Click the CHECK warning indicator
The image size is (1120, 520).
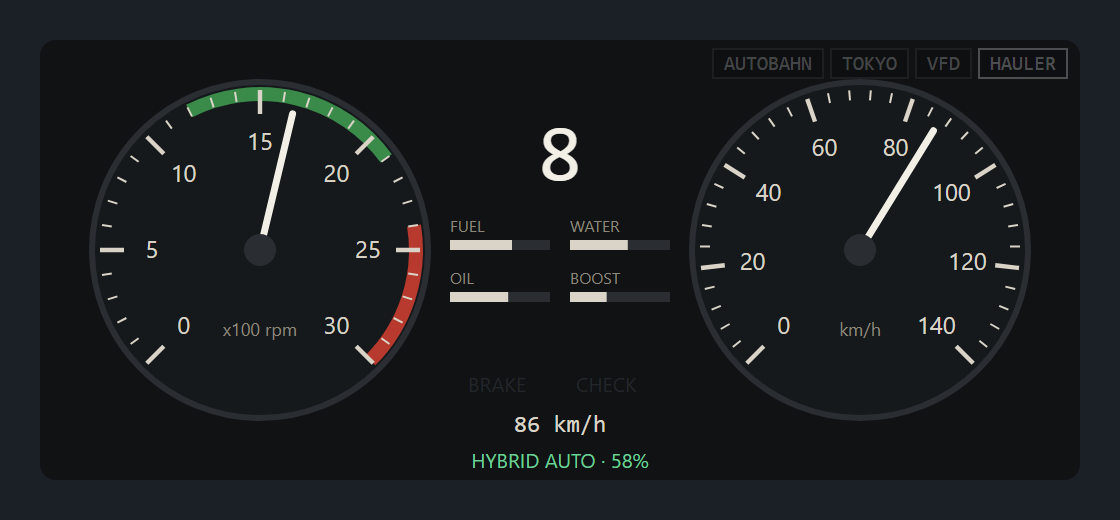pyautogui.click(x=606, y=386)
